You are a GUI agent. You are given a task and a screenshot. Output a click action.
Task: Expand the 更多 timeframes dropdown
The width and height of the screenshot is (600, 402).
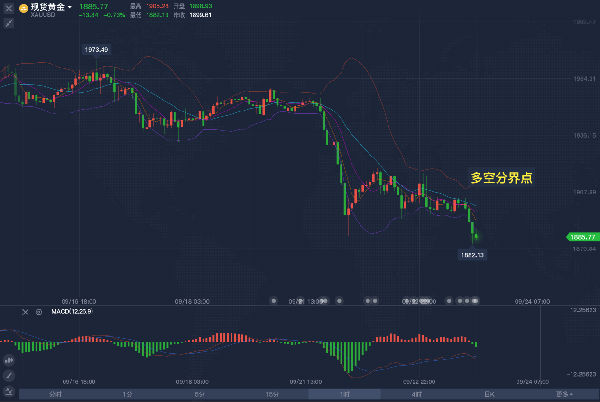(x=565, y=394)
